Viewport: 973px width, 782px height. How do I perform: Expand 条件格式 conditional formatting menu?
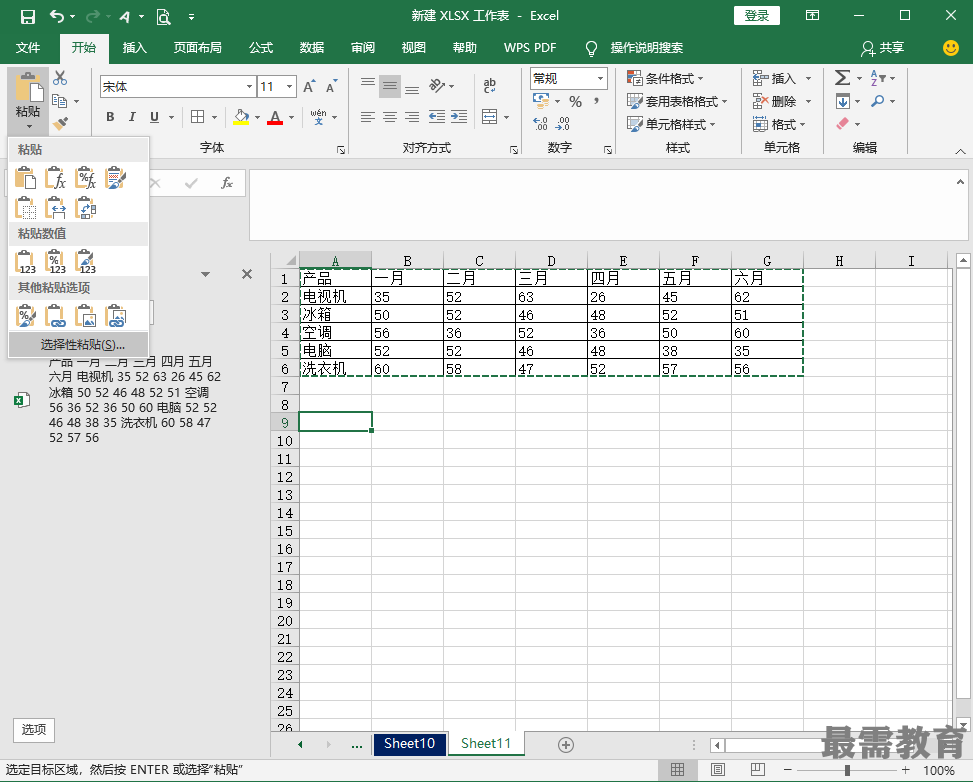[x=665, y=78]
